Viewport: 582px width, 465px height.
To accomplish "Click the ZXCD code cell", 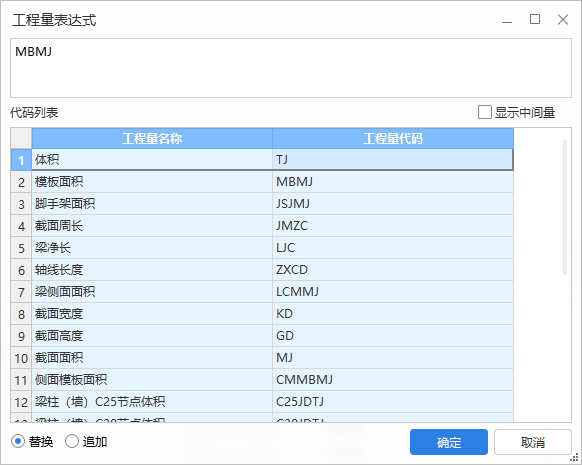I will point(393,270).
